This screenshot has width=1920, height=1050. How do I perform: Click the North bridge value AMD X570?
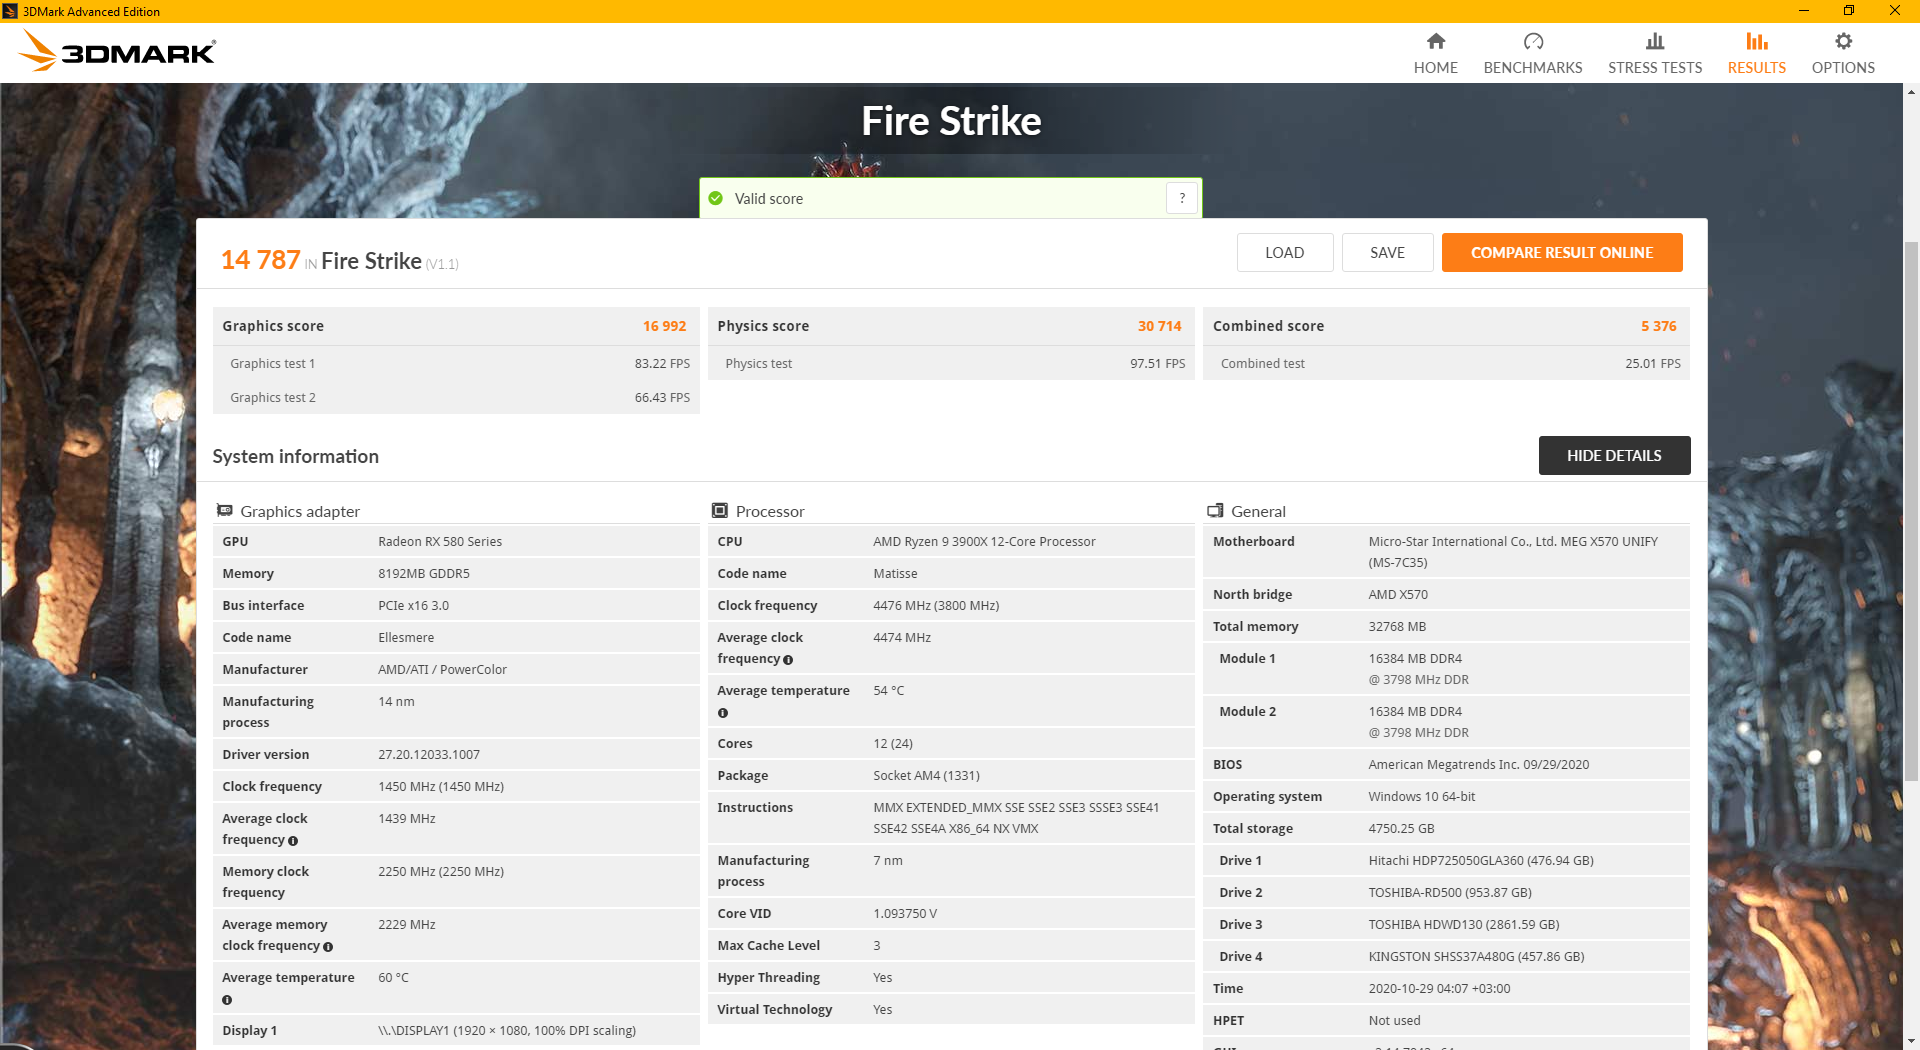tap(1398, 595)
